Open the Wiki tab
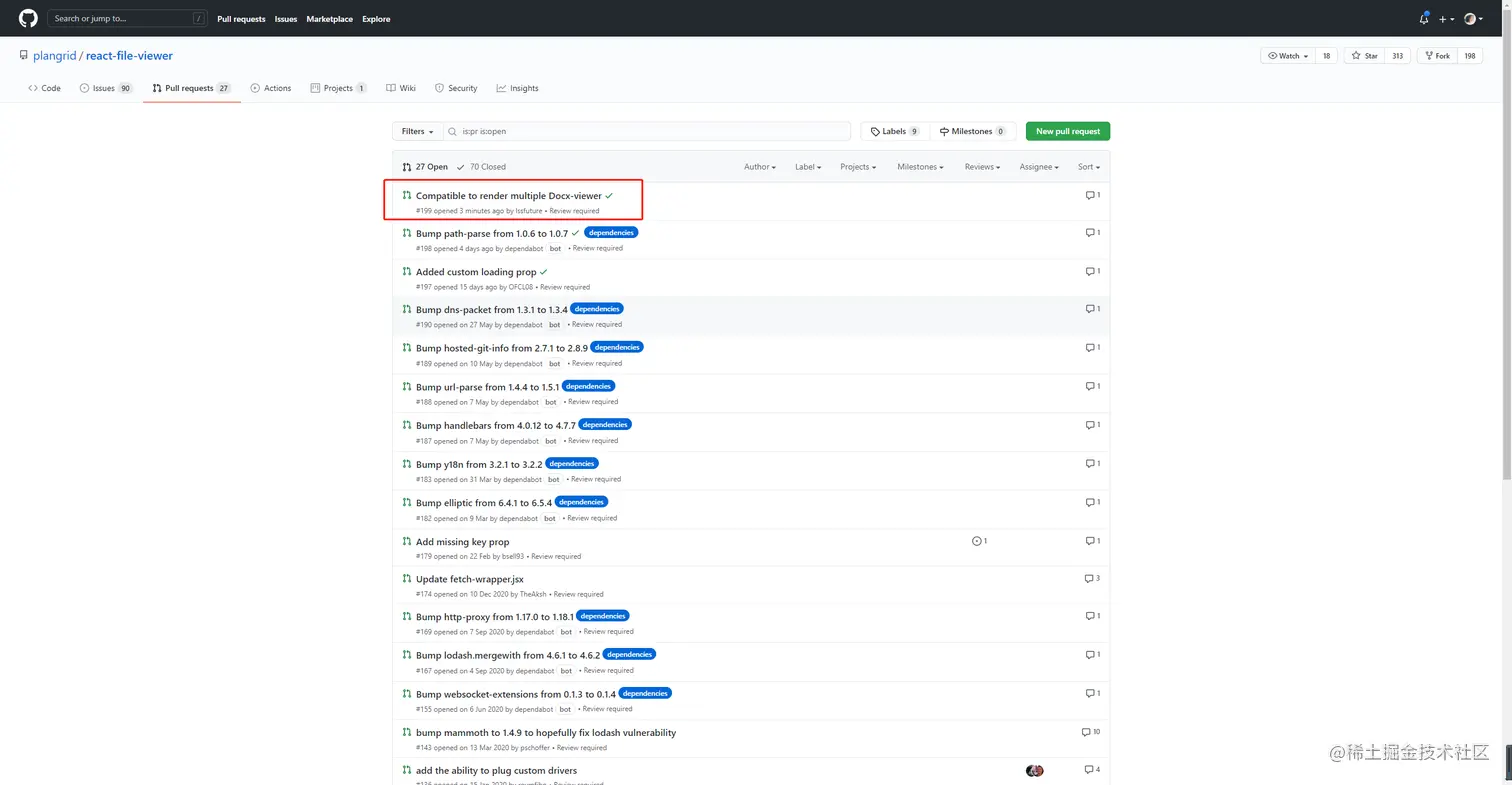The height and width of the screenshot is (785, 1512). tap(401, 88)
